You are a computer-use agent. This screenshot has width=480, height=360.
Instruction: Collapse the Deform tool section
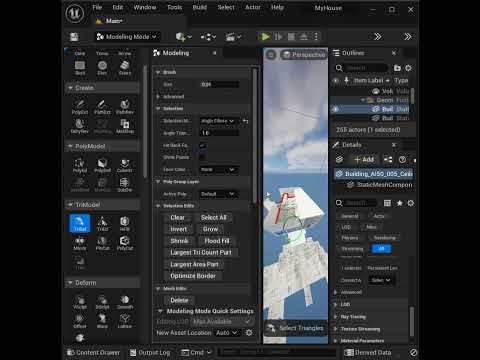70,283
